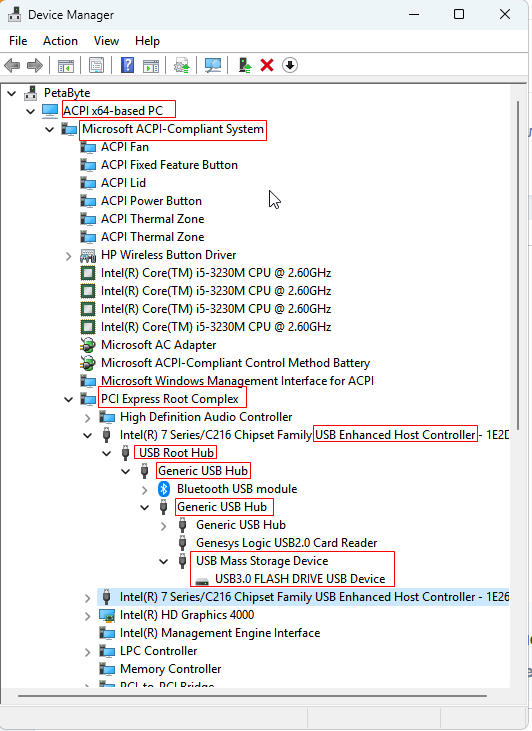Click Update device driver toolbar icon
This screenshot has height=731, width=532.
click(x=181, y=65)
